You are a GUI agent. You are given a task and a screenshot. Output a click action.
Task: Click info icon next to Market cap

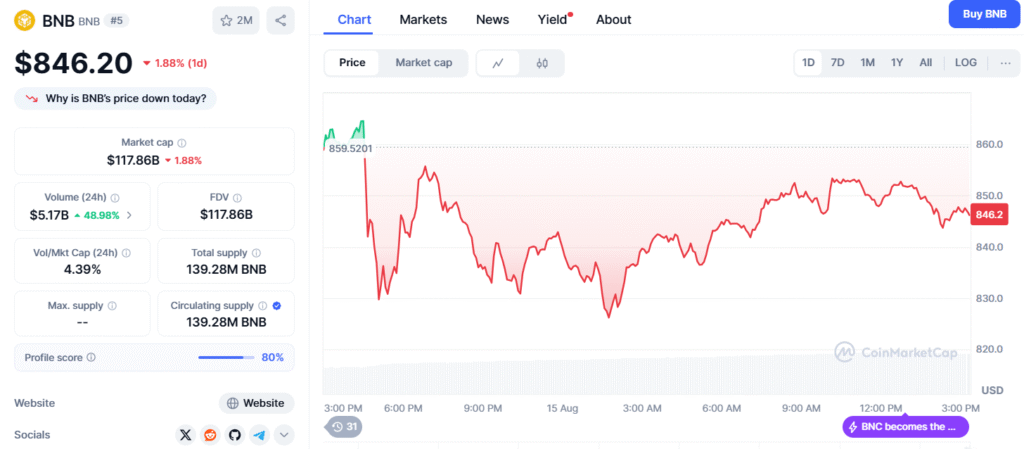tap(182, 142)
